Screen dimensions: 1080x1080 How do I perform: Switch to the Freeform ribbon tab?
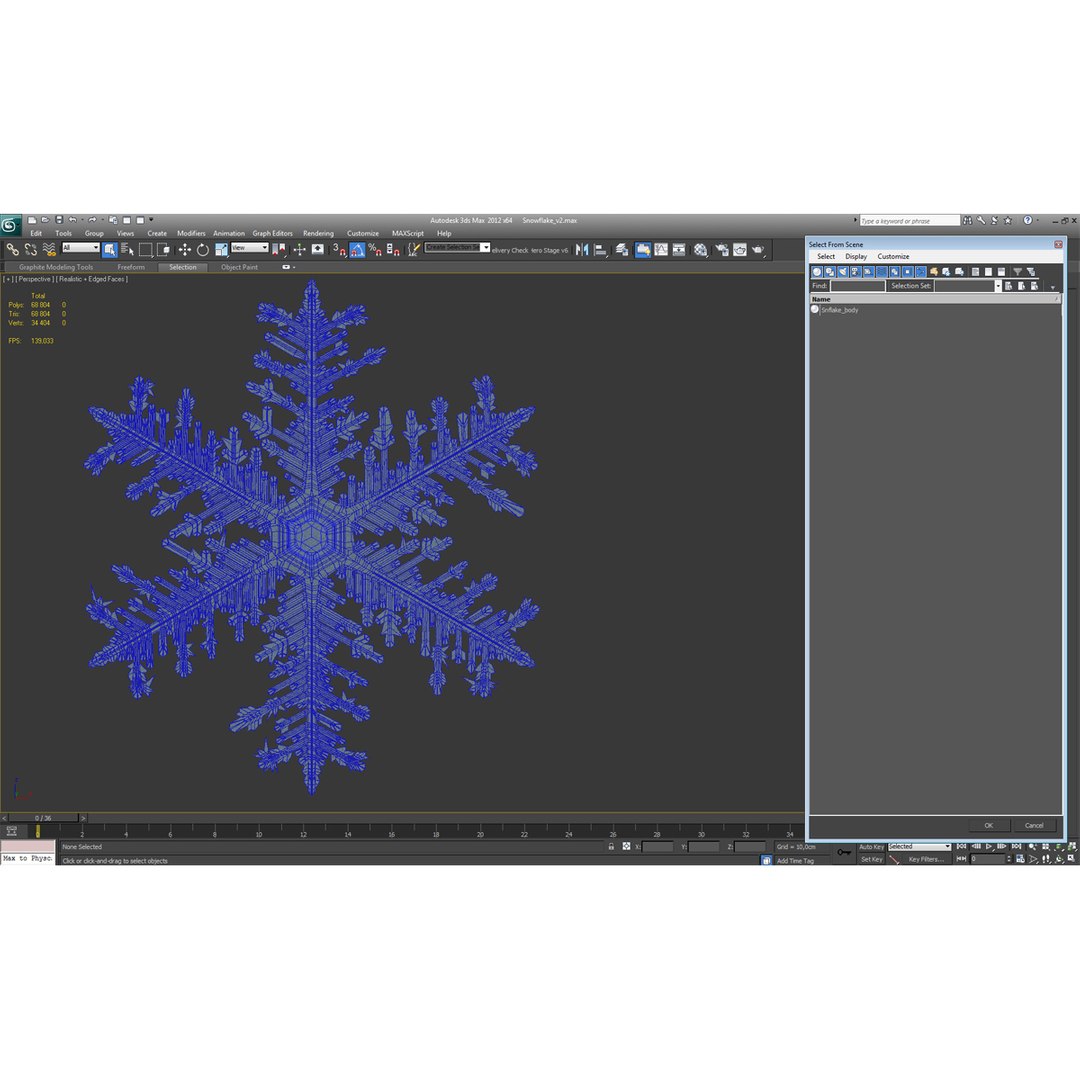click(x=131, y=267)
